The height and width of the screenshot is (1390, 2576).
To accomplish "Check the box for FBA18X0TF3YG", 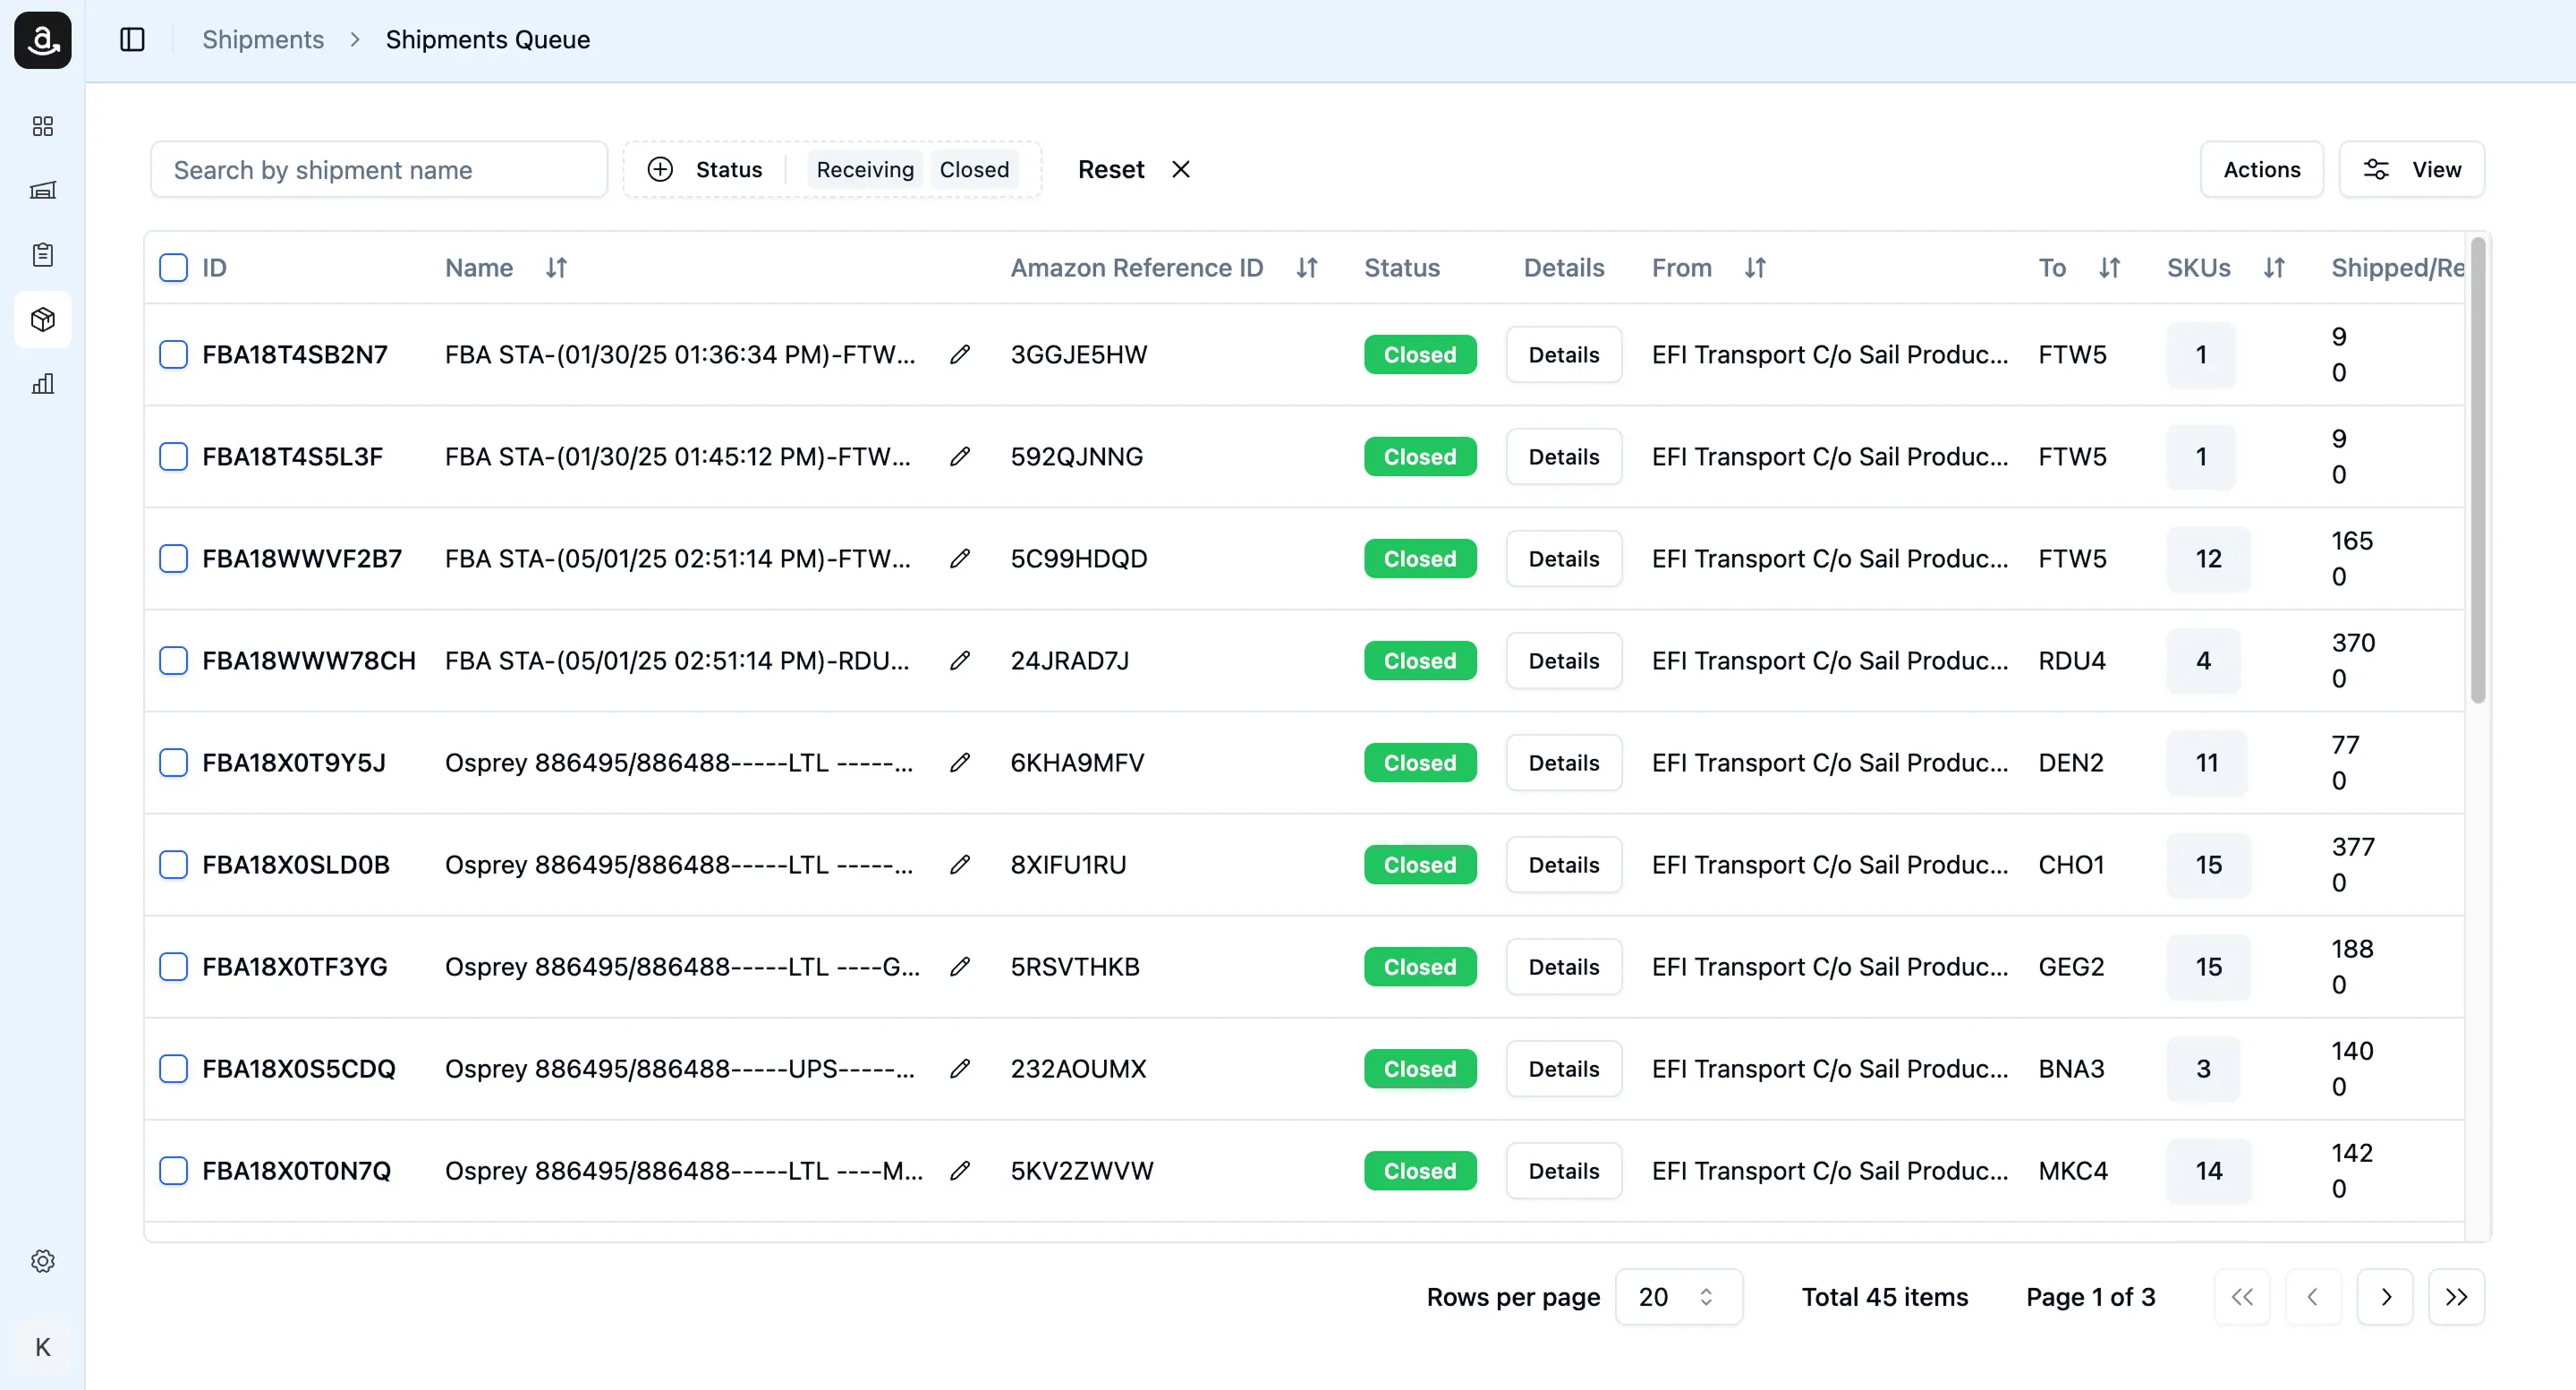I will (x=174, y=967).
